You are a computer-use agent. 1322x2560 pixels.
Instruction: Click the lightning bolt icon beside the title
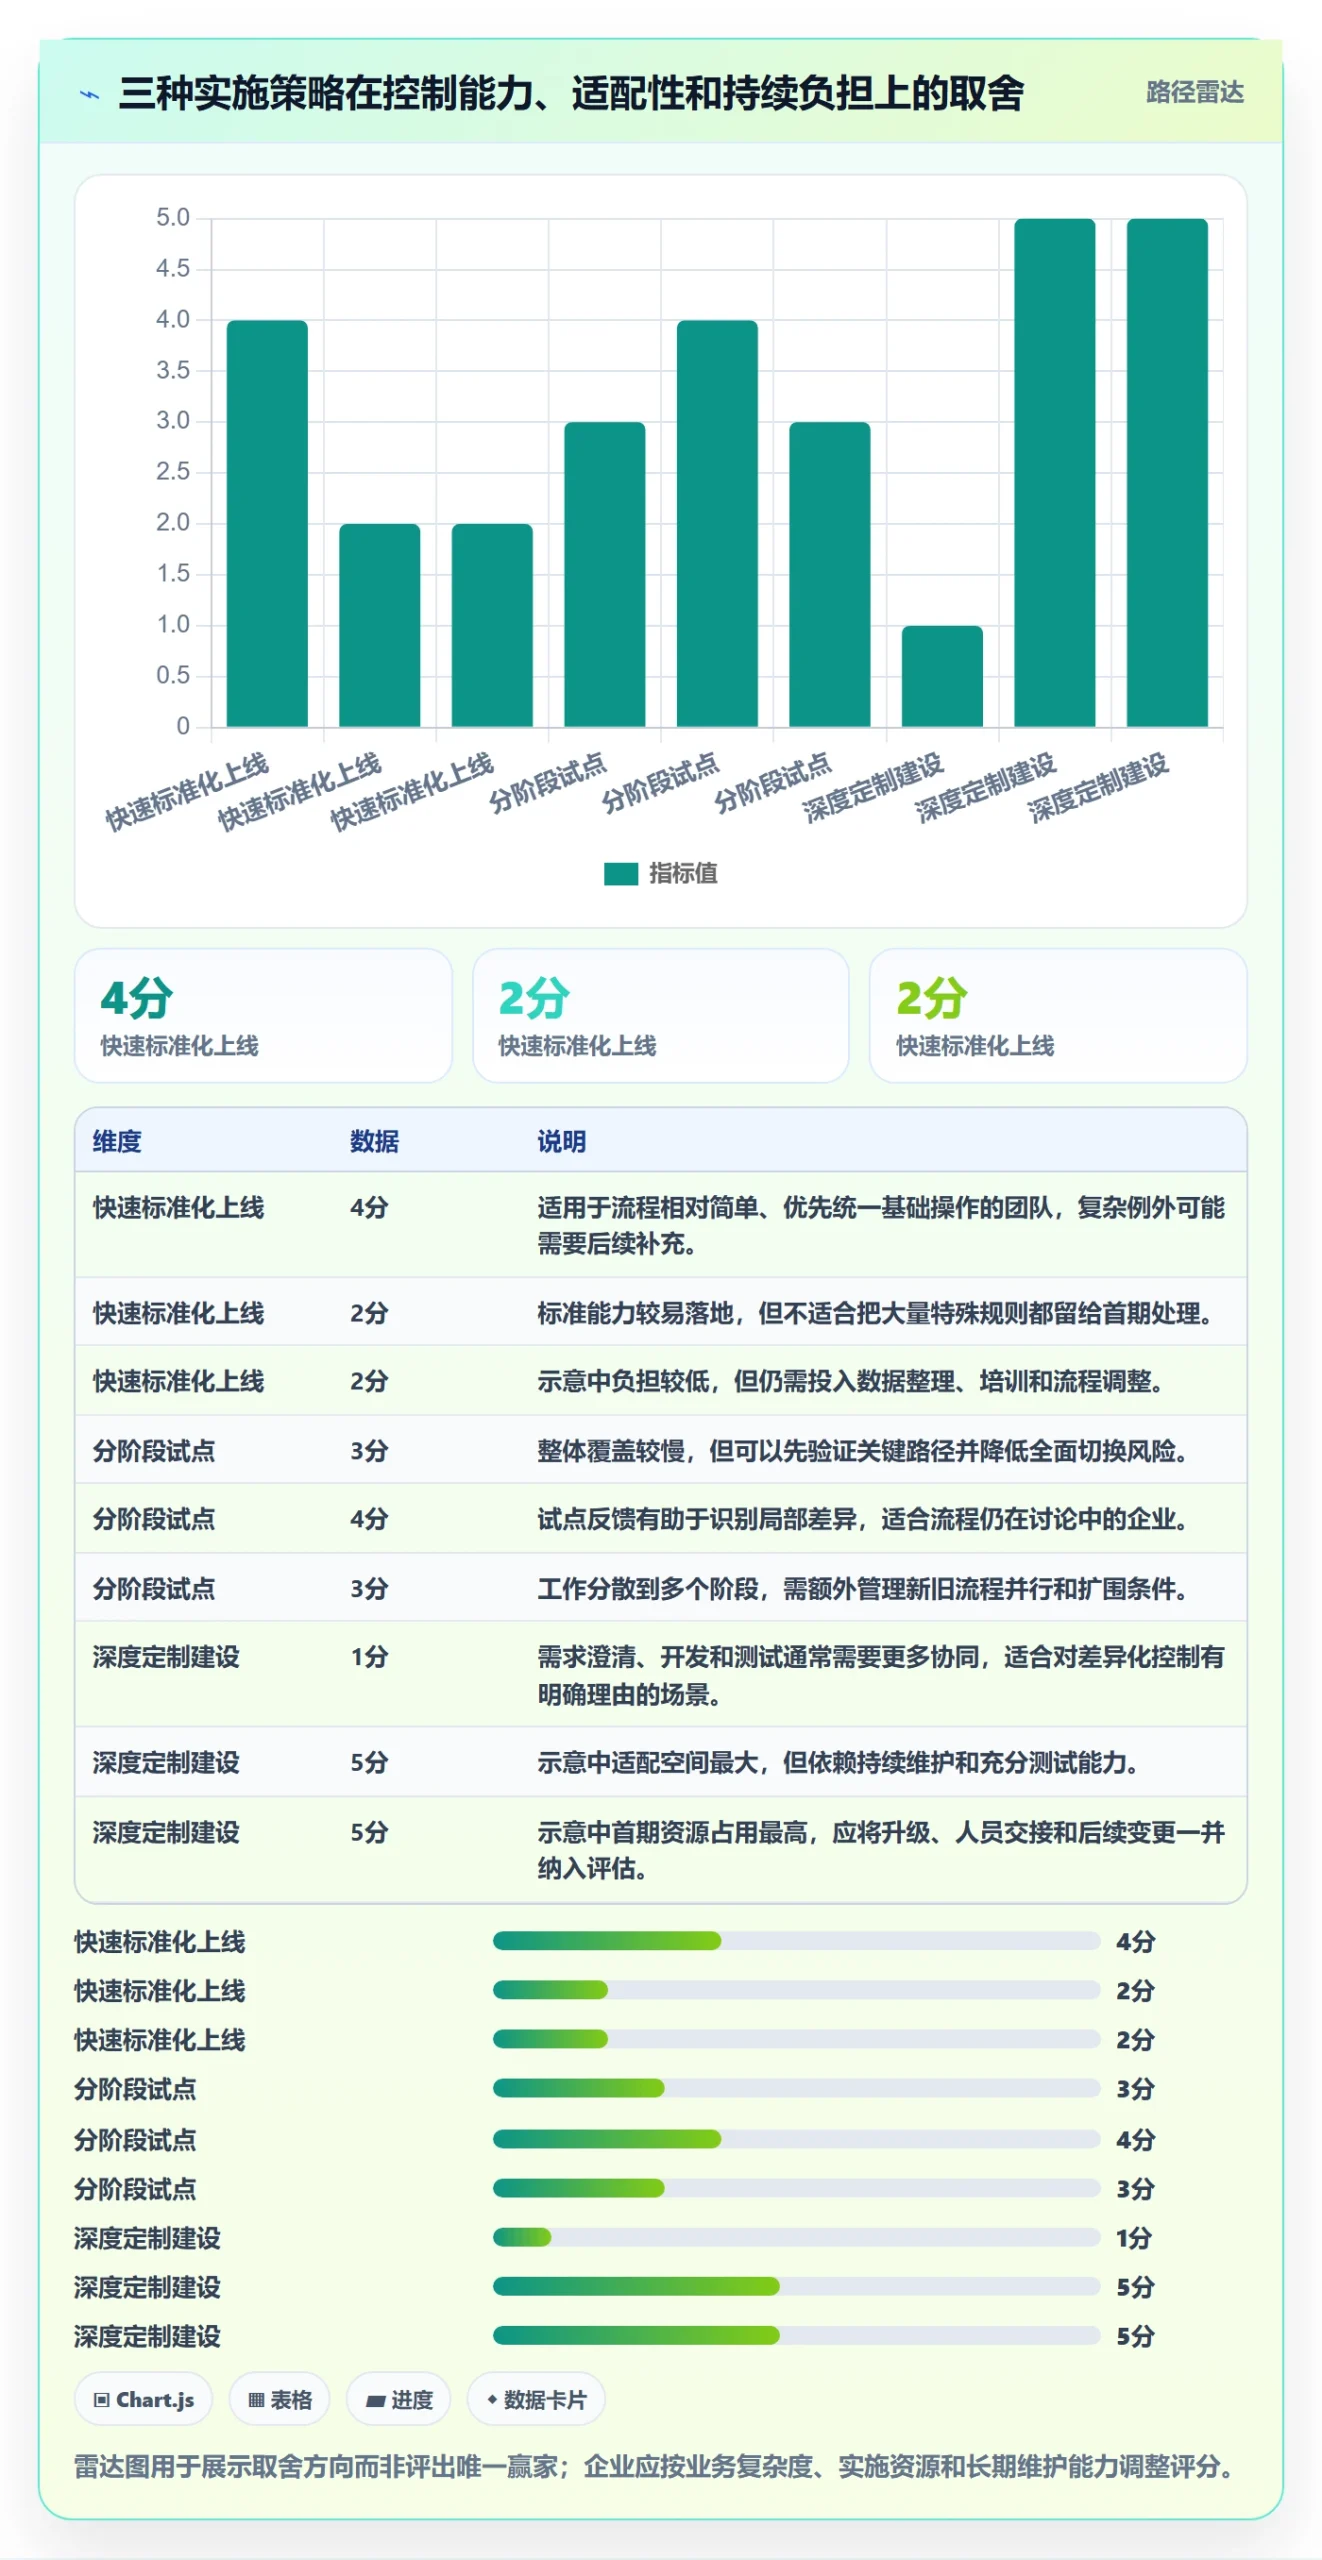coord(90,95)
